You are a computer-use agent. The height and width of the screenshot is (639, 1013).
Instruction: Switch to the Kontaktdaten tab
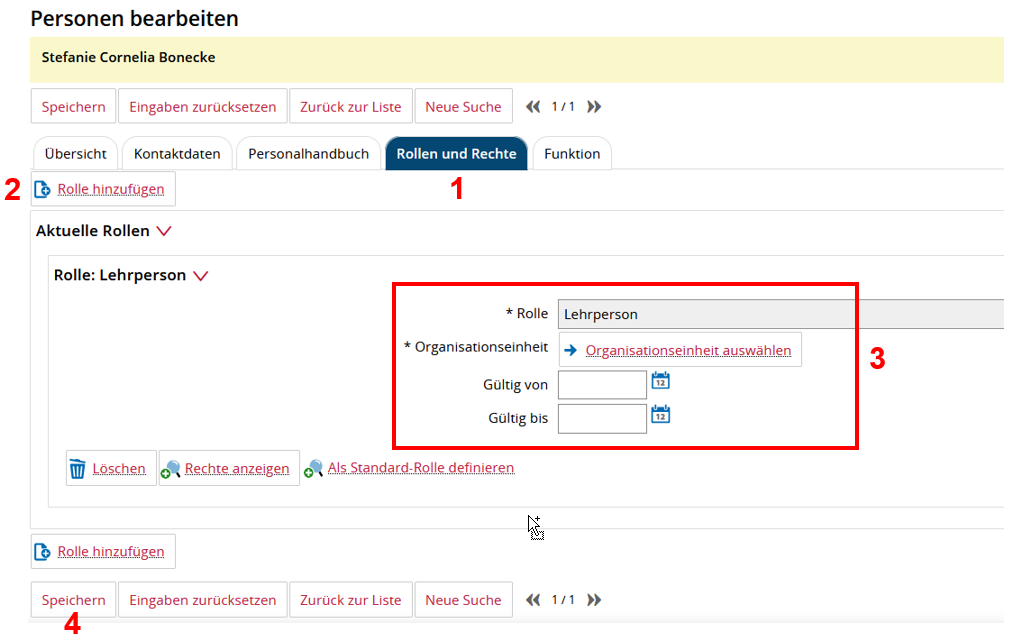[x=177, y=154]
